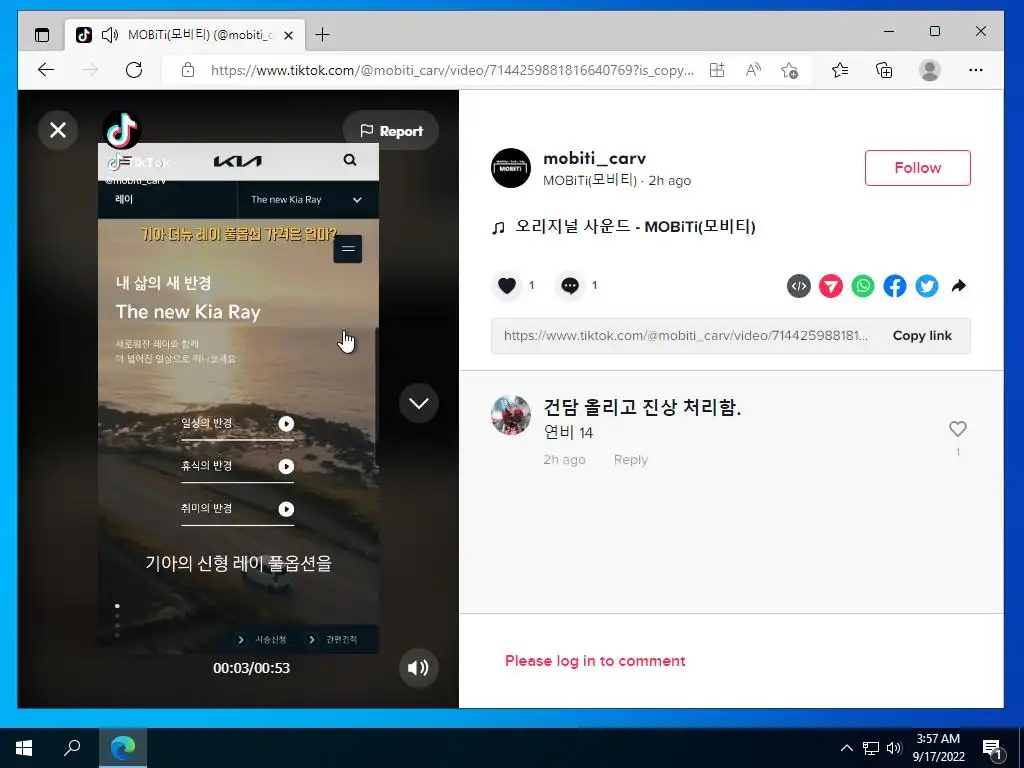Go back in the browser
The image size is (1024, 768).
pos(46,70)
